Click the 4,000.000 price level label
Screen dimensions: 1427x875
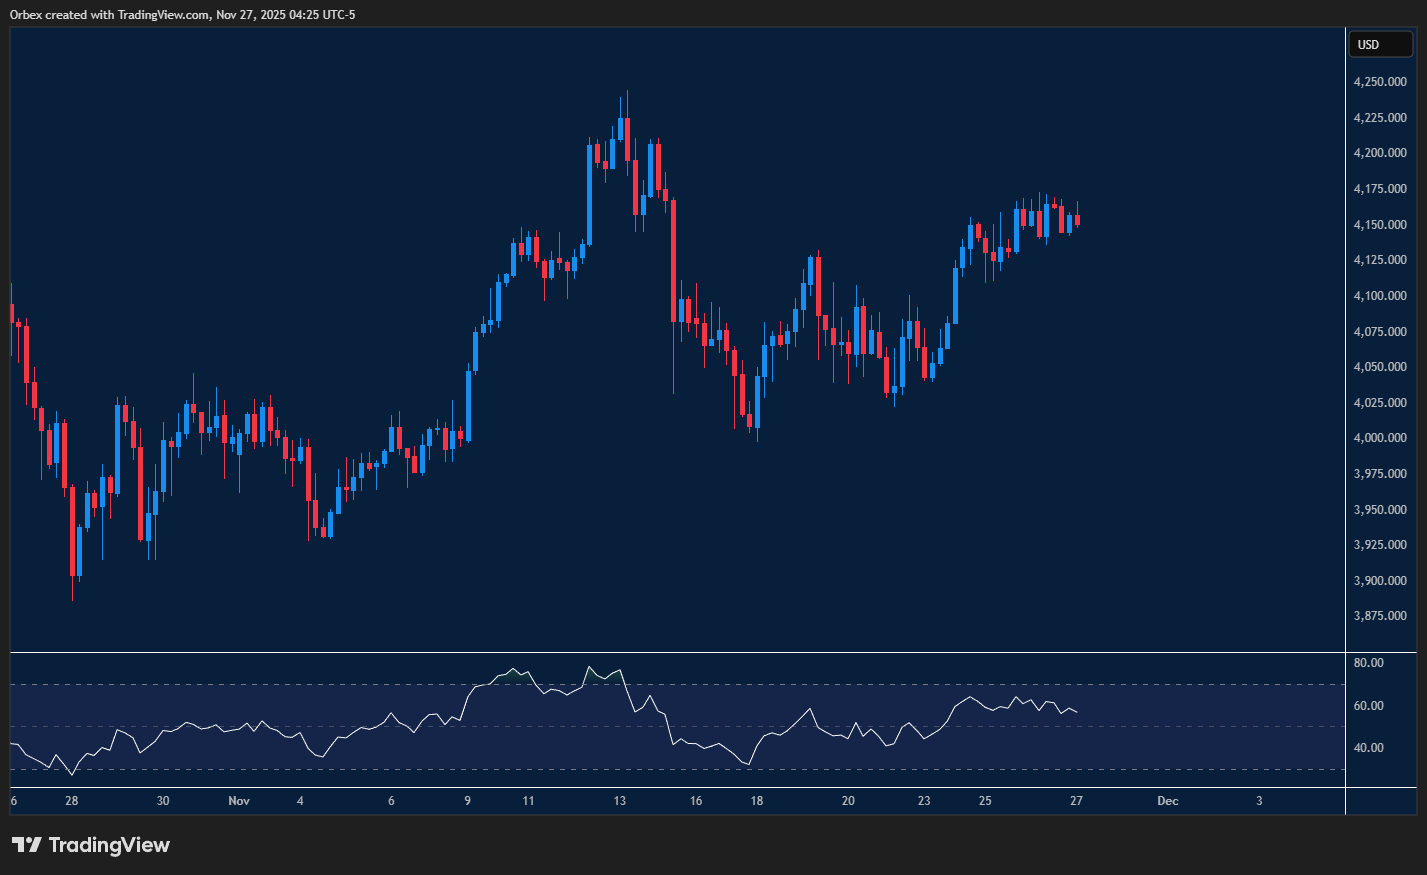1383,437
